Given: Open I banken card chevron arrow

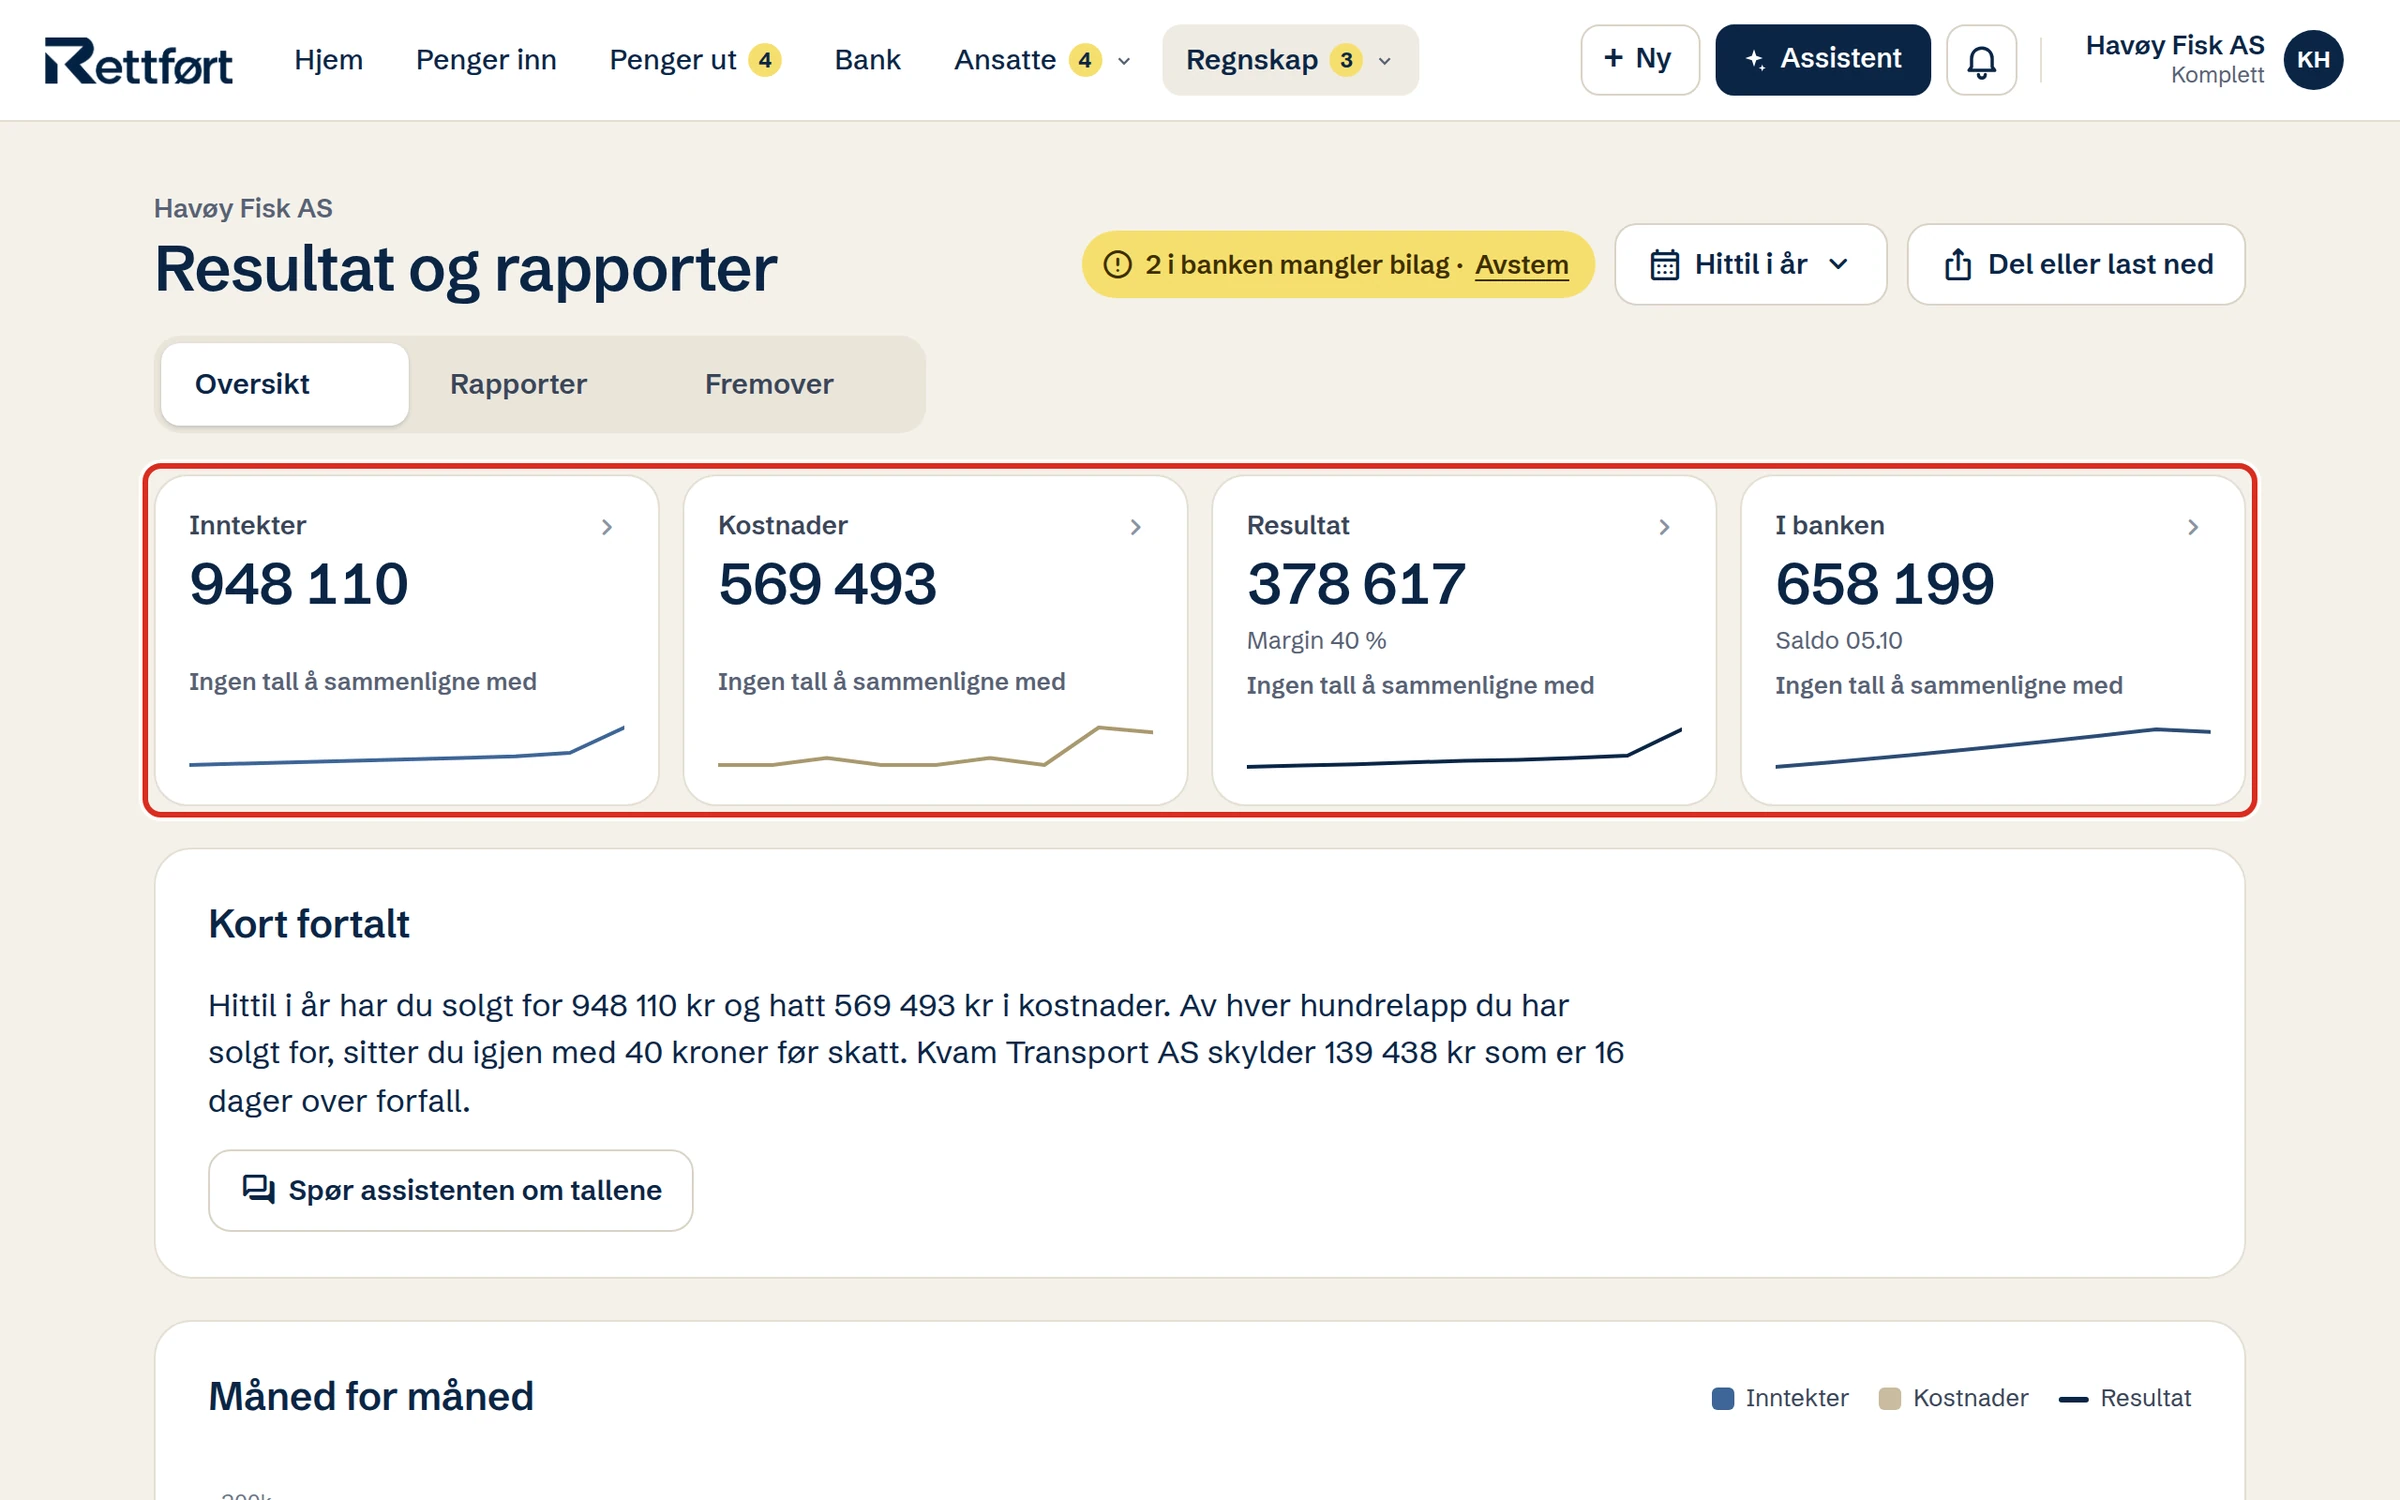Looking at the screenshot, I should (x=2193, y=527).
